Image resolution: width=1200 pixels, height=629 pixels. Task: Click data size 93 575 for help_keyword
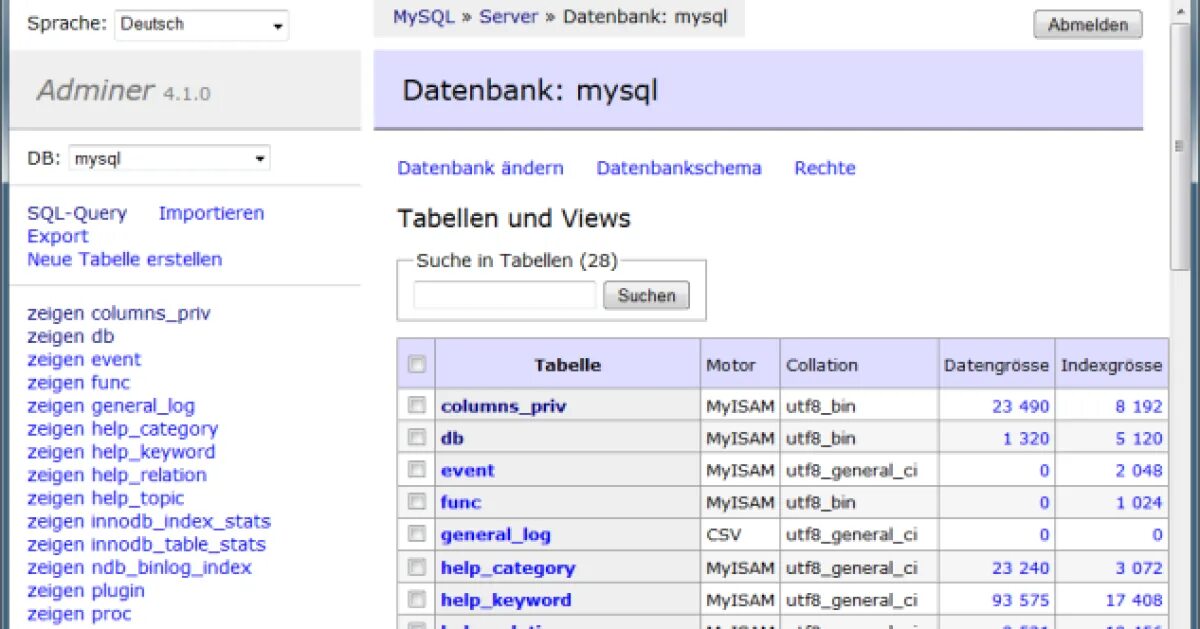(1021, 600)
